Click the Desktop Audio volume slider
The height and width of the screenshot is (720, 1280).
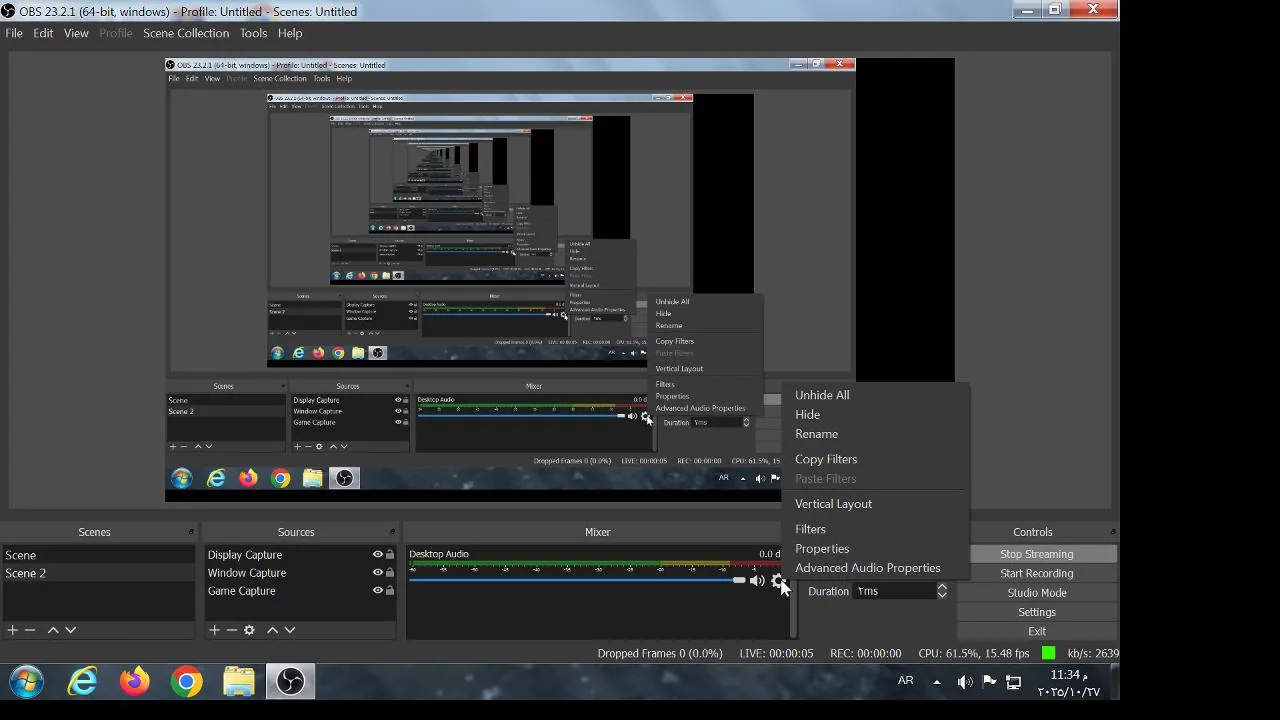pos(577,580)
